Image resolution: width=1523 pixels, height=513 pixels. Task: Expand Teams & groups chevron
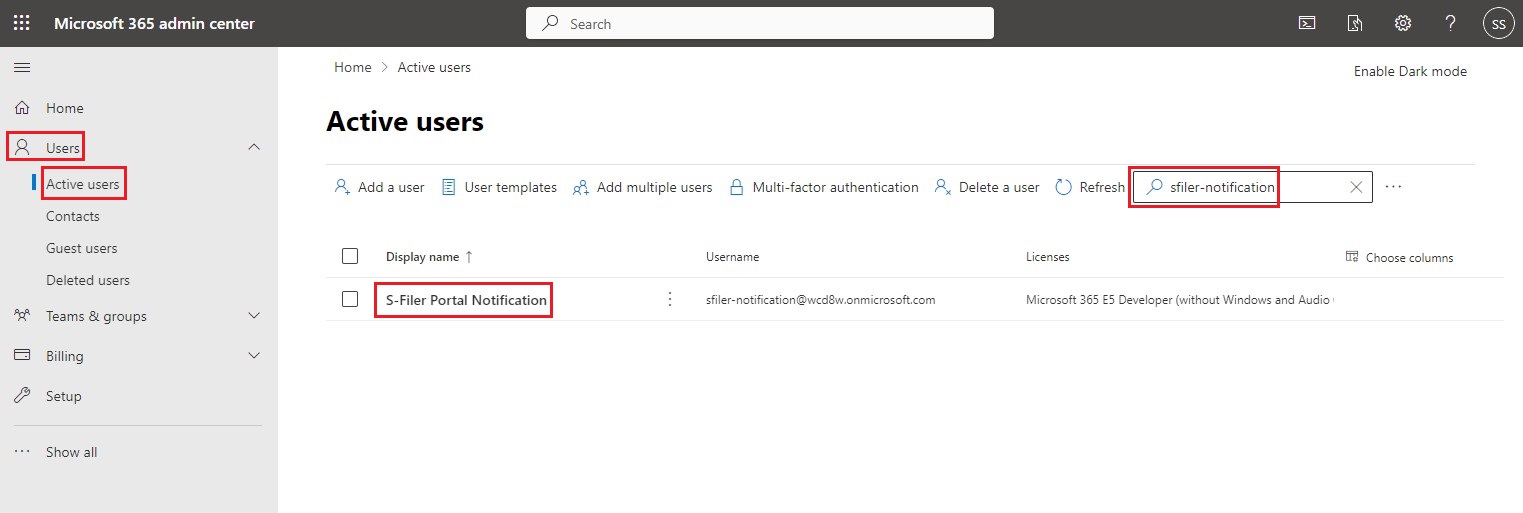[254, 316]
